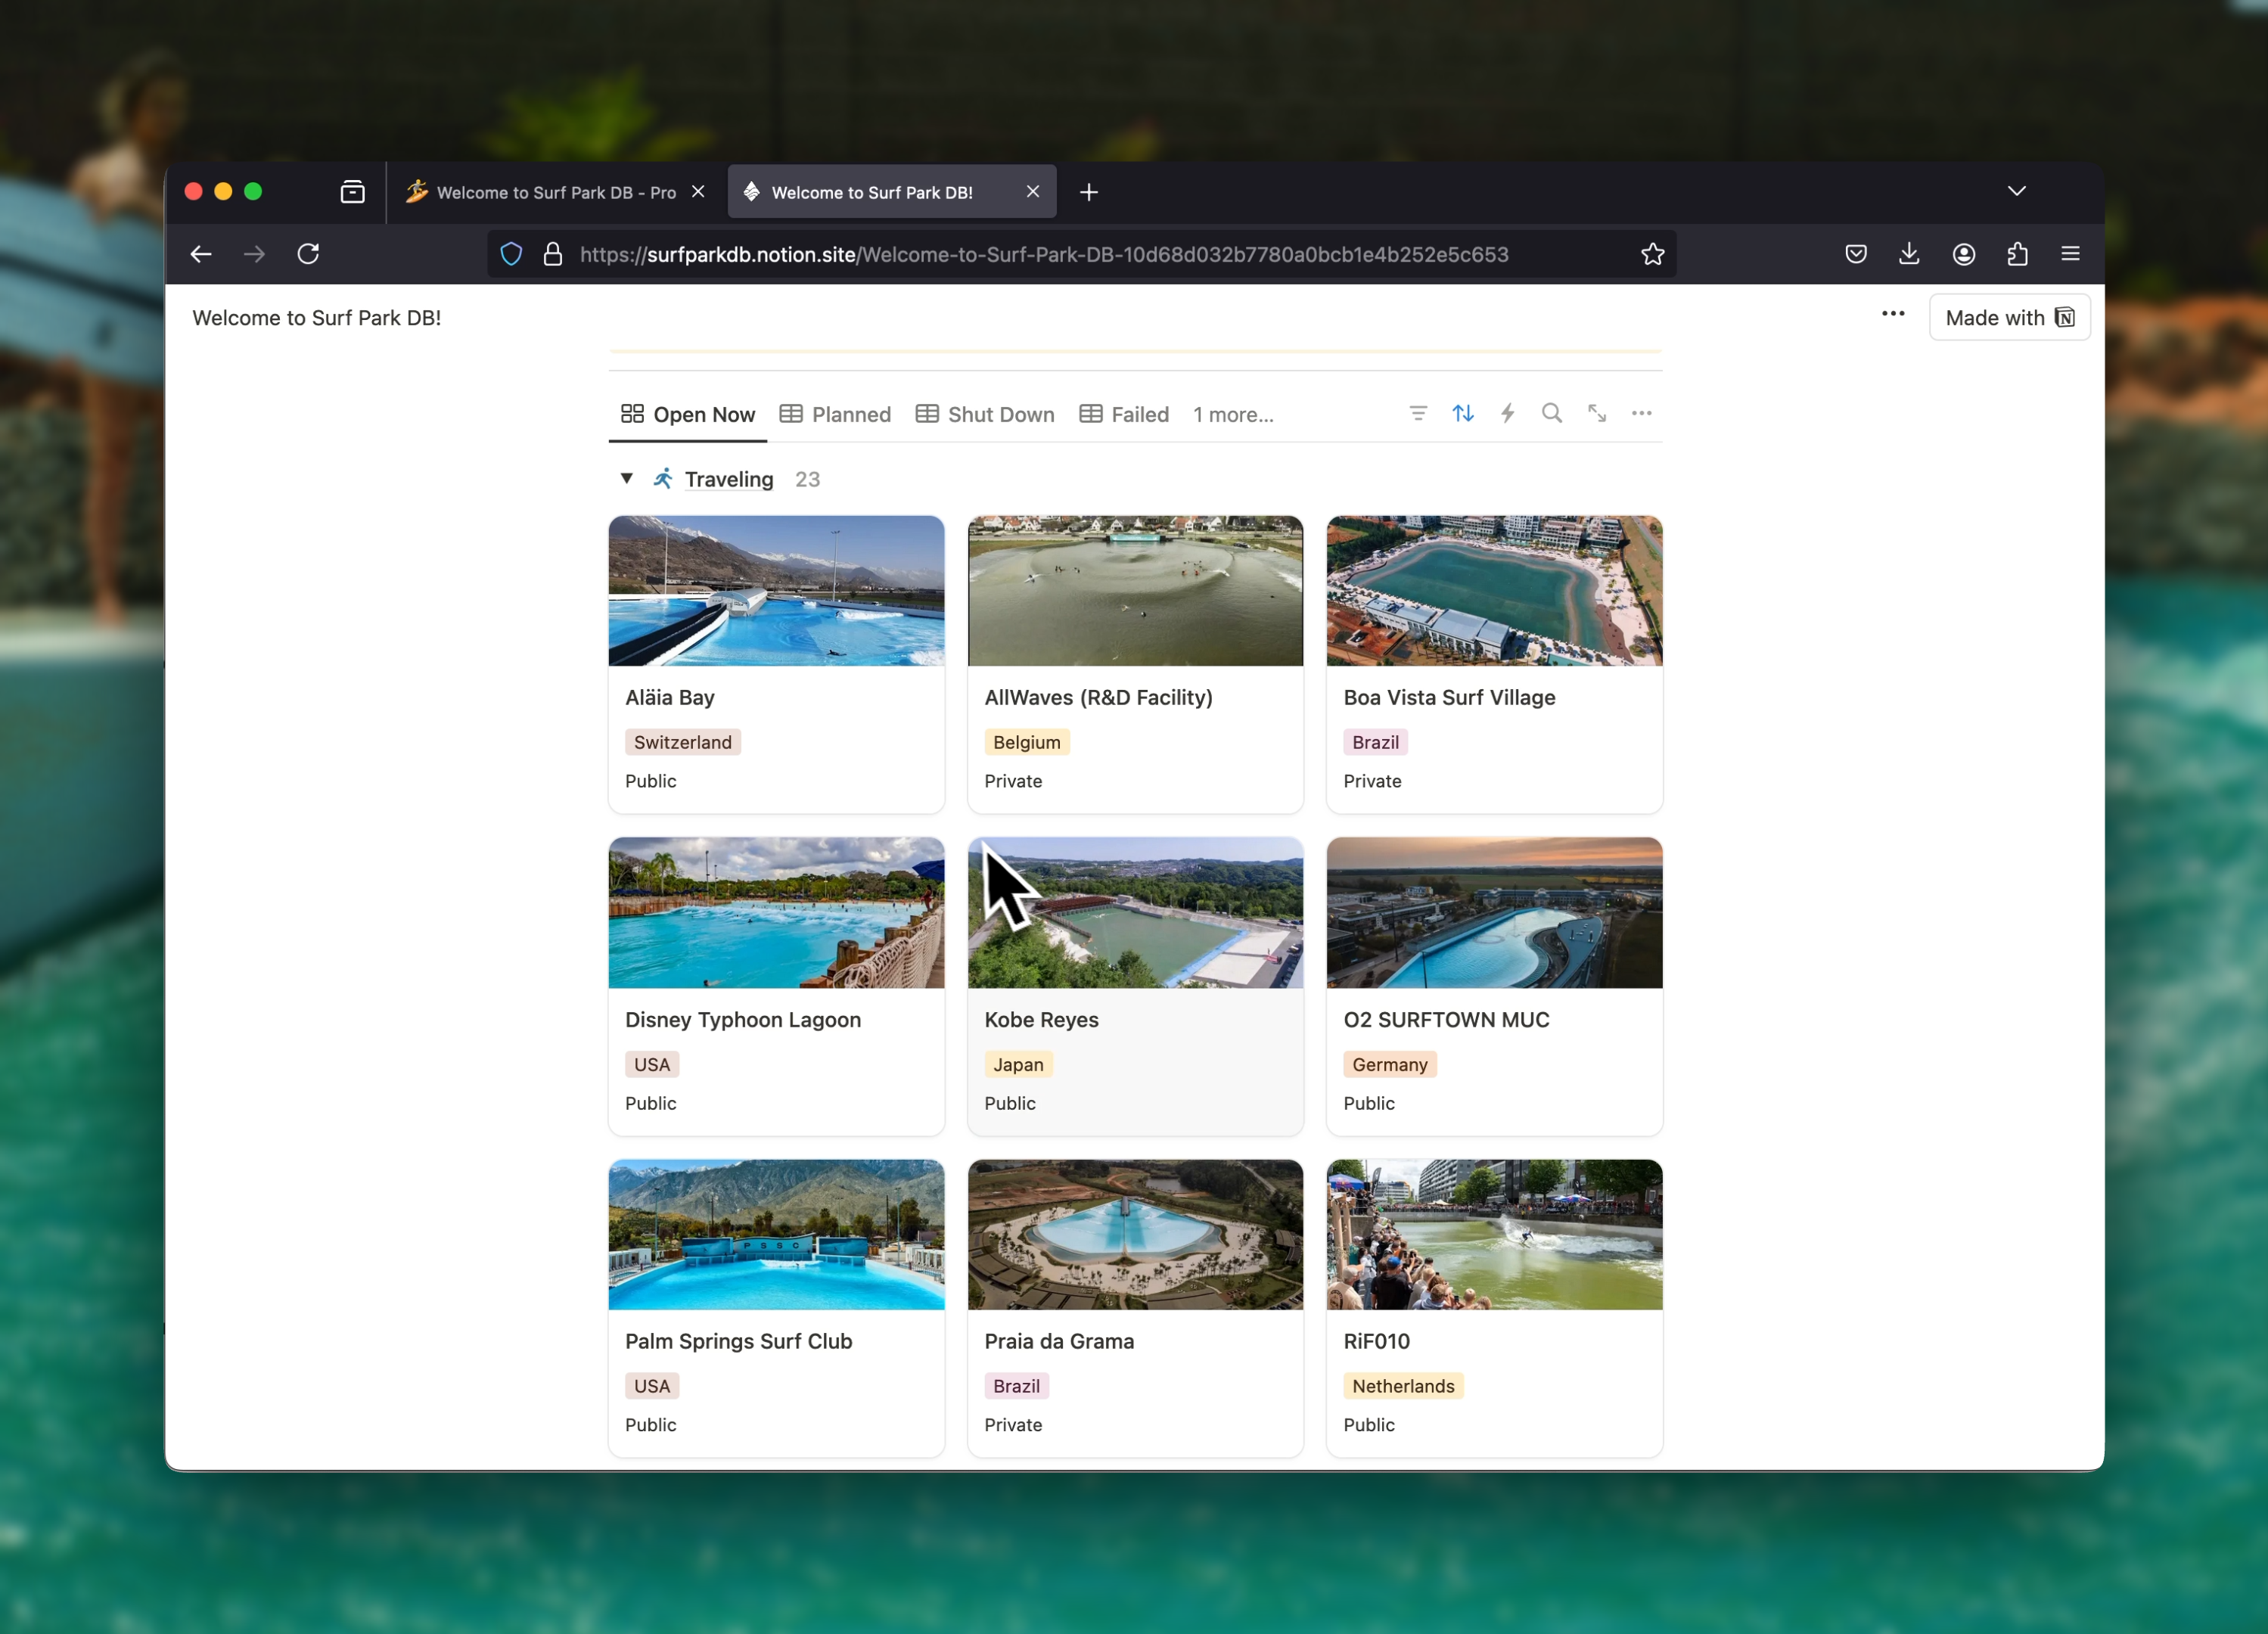Viewport: 2268px width, 1634px height.
Task: Open the Aläia Bay card image
Action: 776,591
